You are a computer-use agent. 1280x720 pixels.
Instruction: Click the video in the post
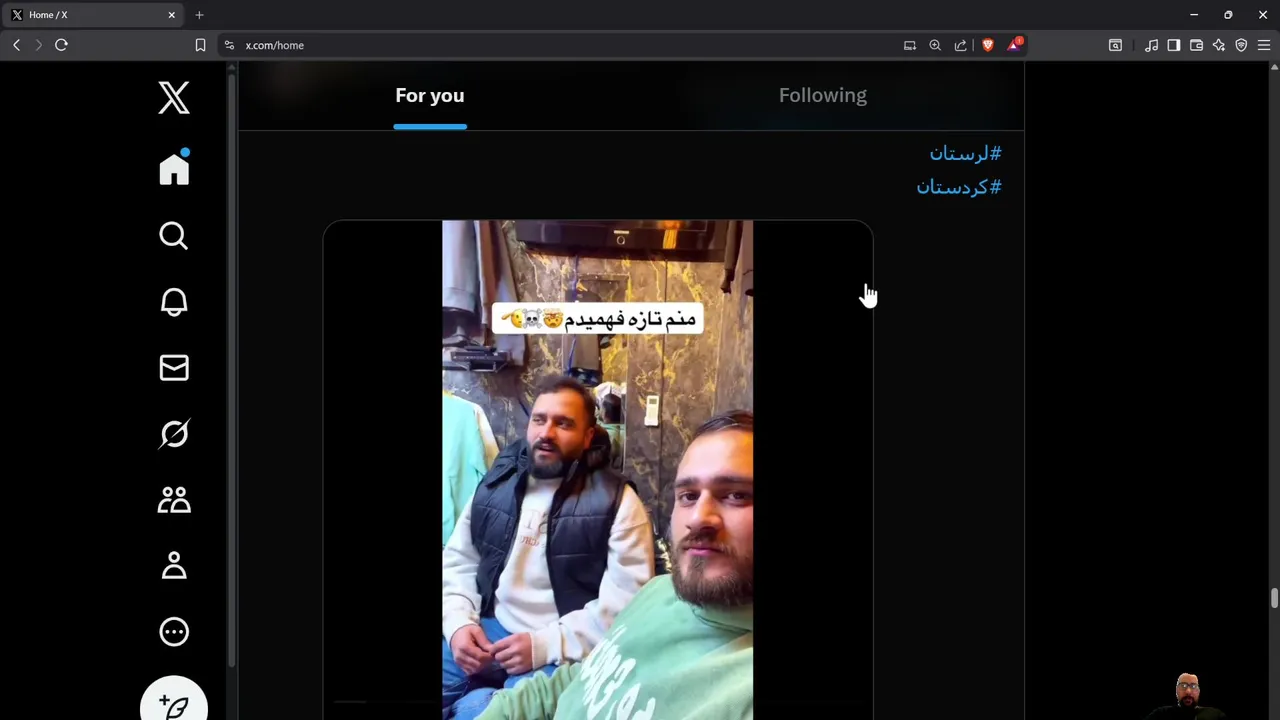click(x=598, y=470)
